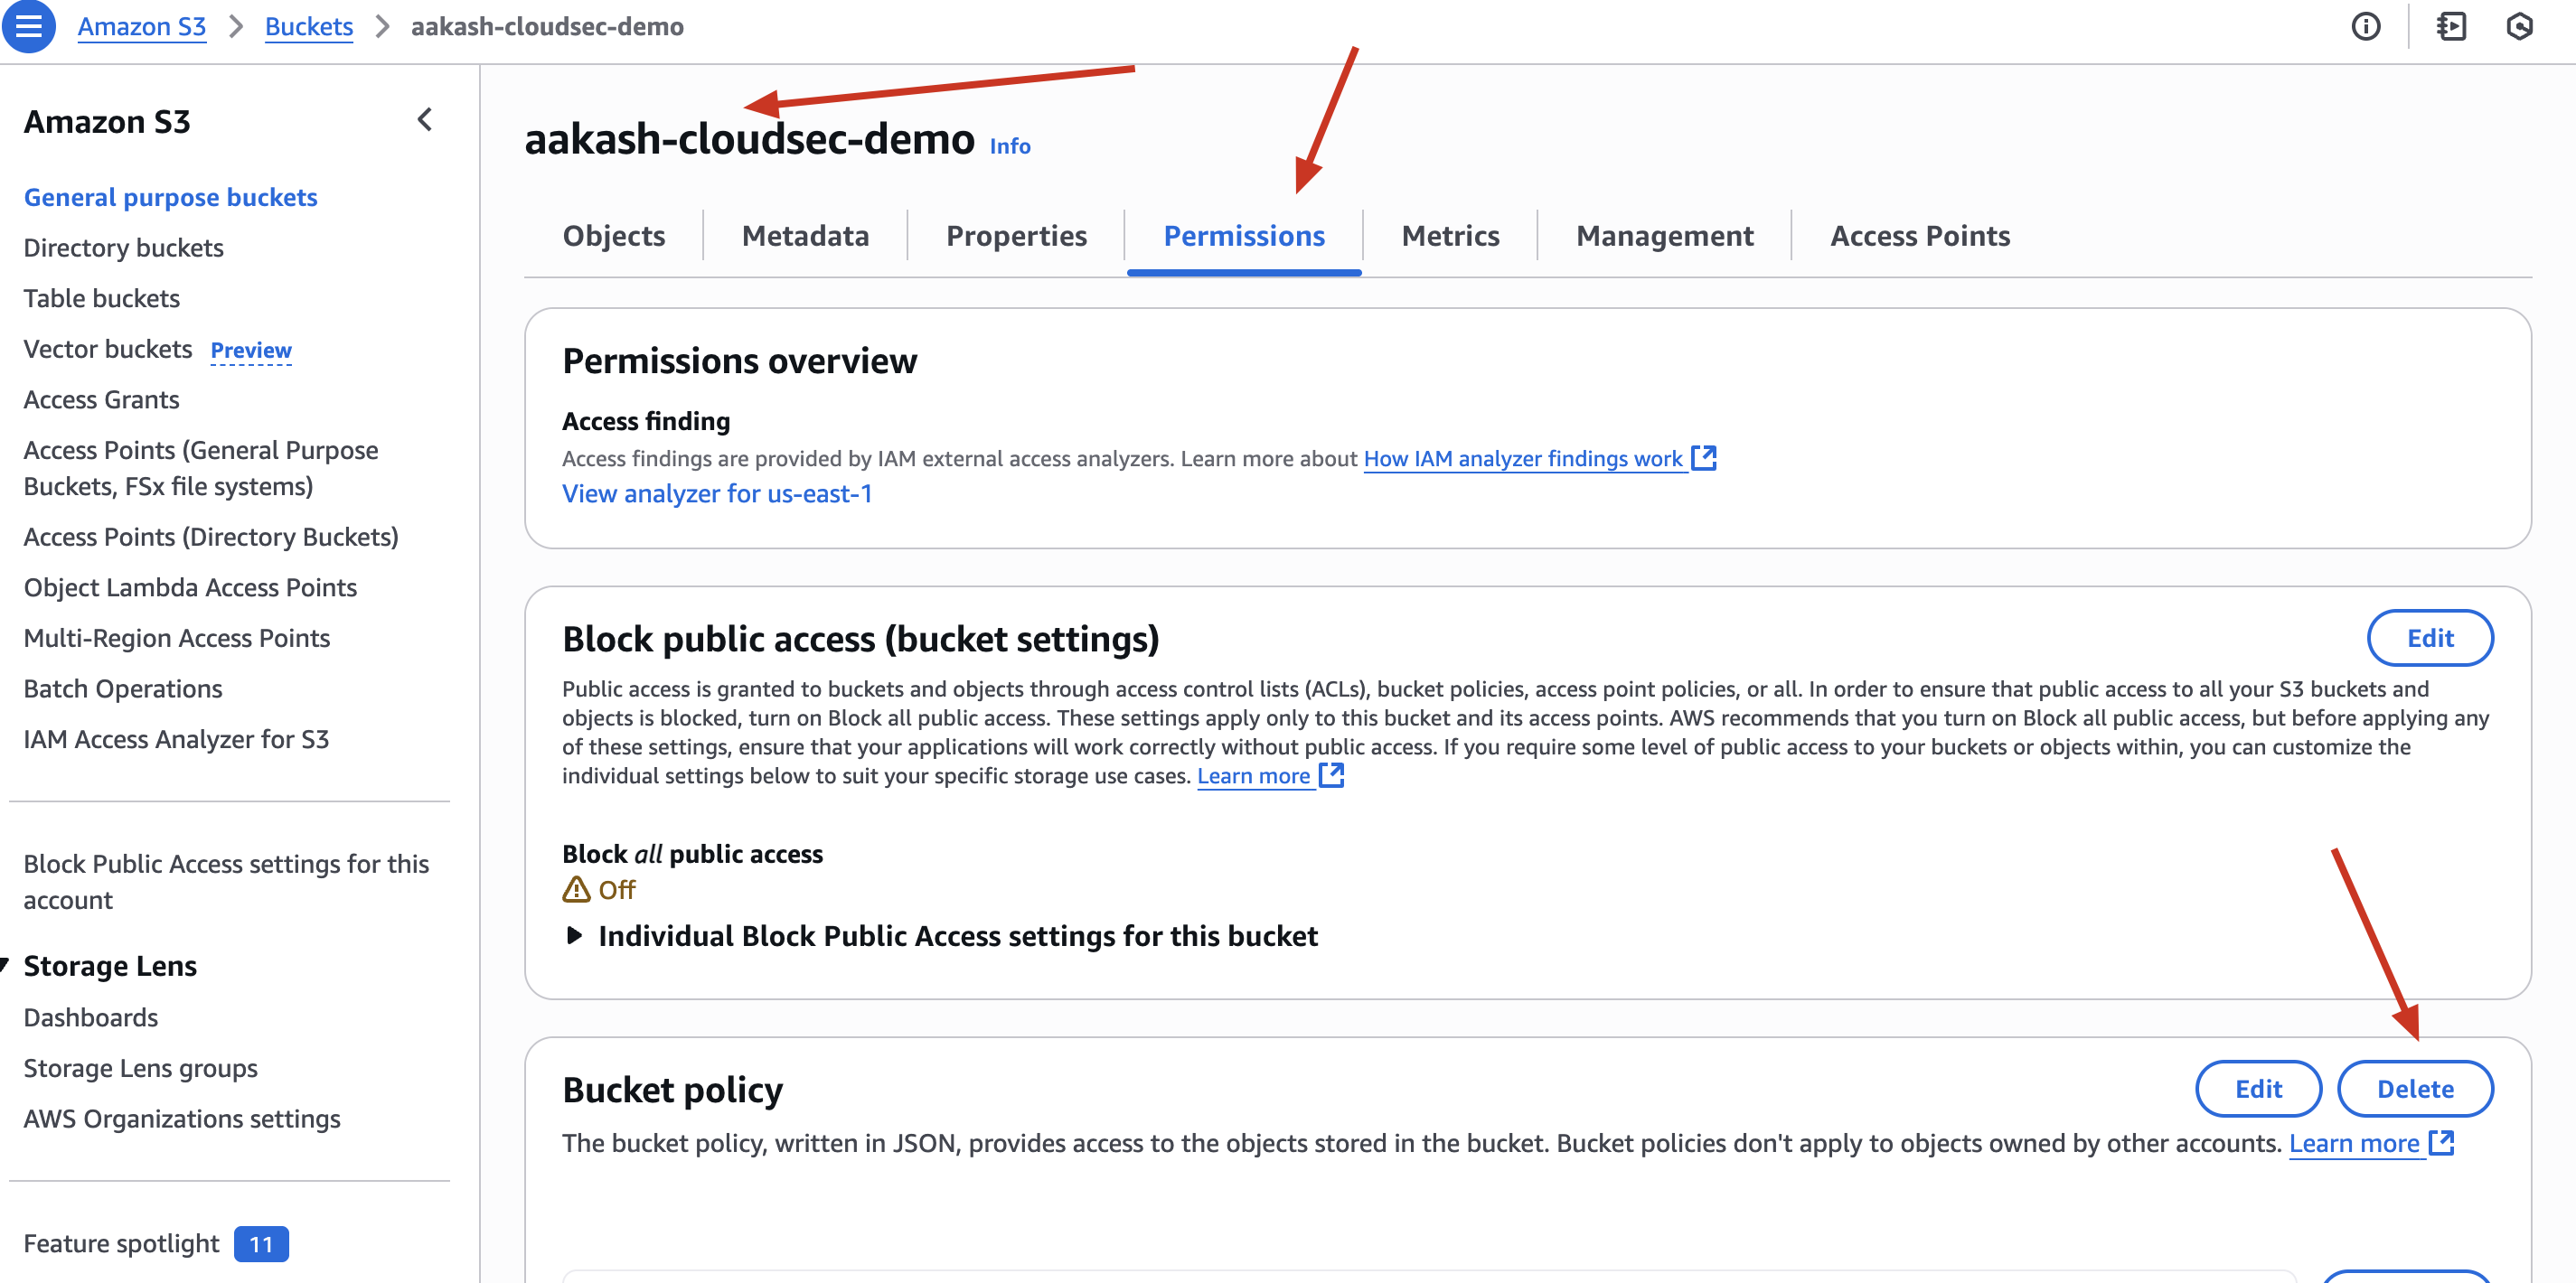This screenshot has width=2576, height=1283.
Task: Click the info circle icon in top bar
Action: click(x=2365, y=27)
